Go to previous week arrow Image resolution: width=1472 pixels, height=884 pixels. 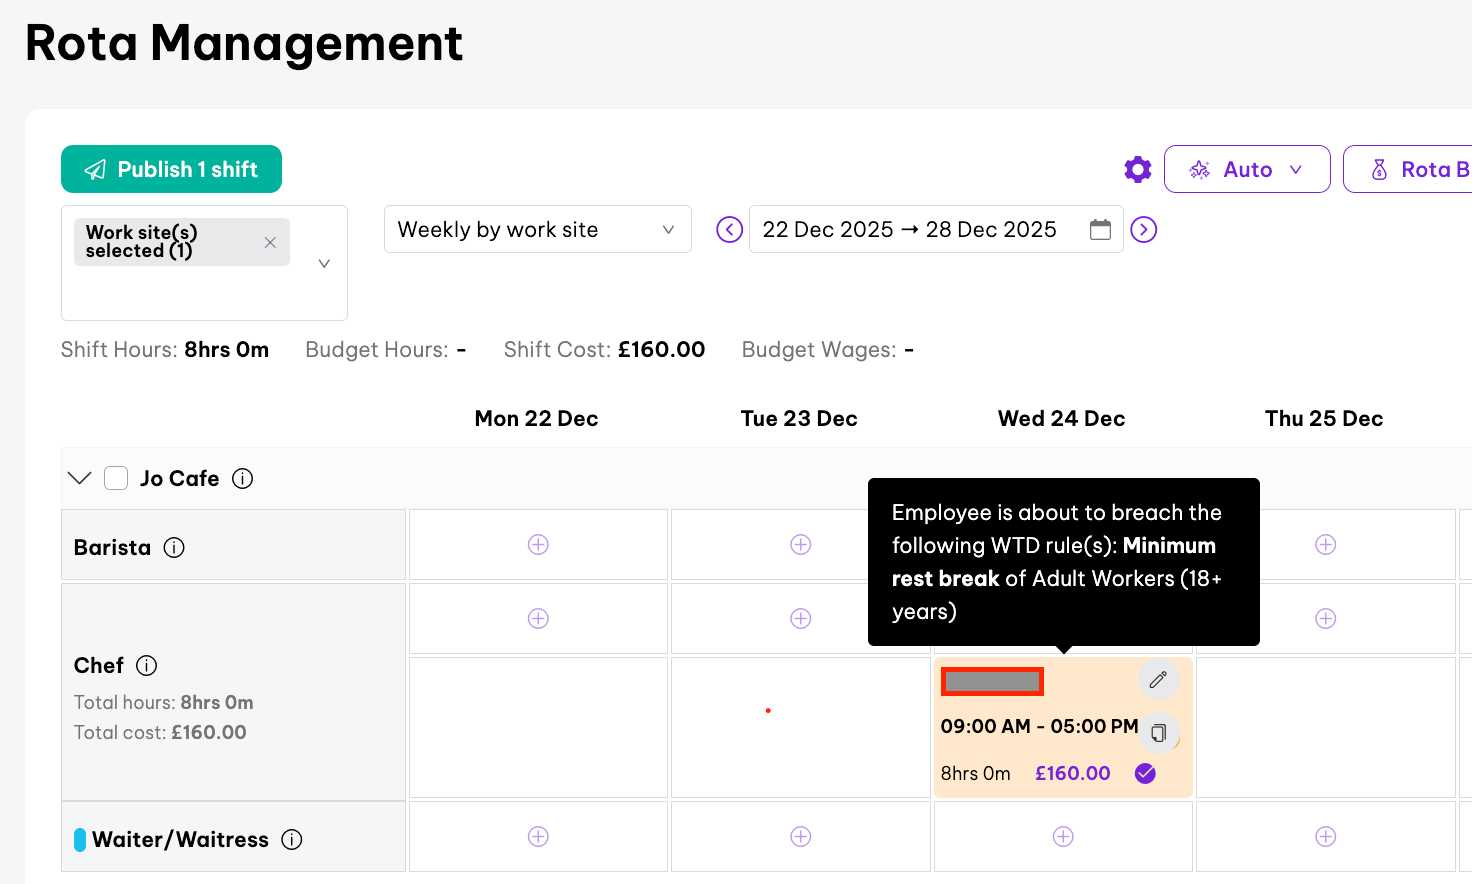730,230
